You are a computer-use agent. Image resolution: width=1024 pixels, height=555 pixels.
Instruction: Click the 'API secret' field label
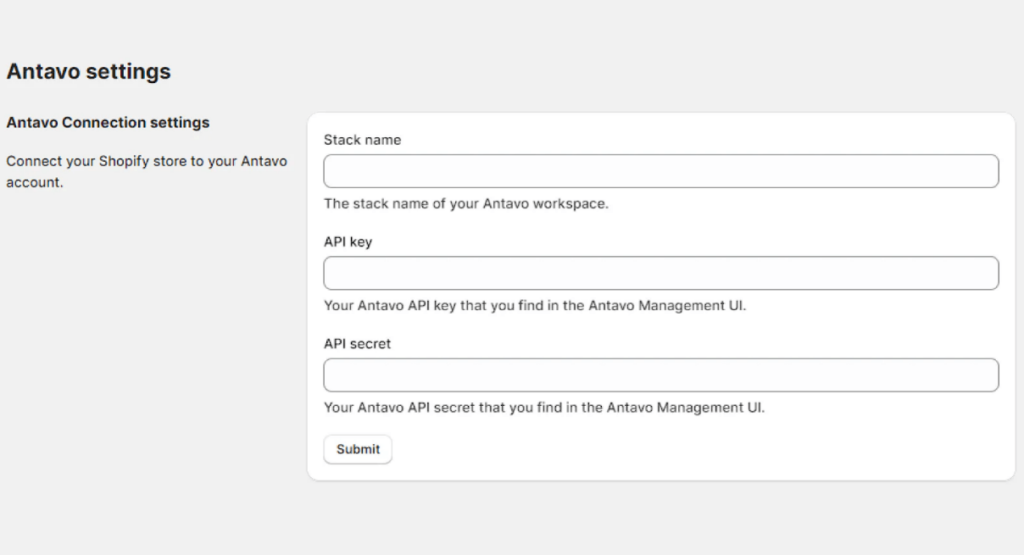tap(357, 343)
